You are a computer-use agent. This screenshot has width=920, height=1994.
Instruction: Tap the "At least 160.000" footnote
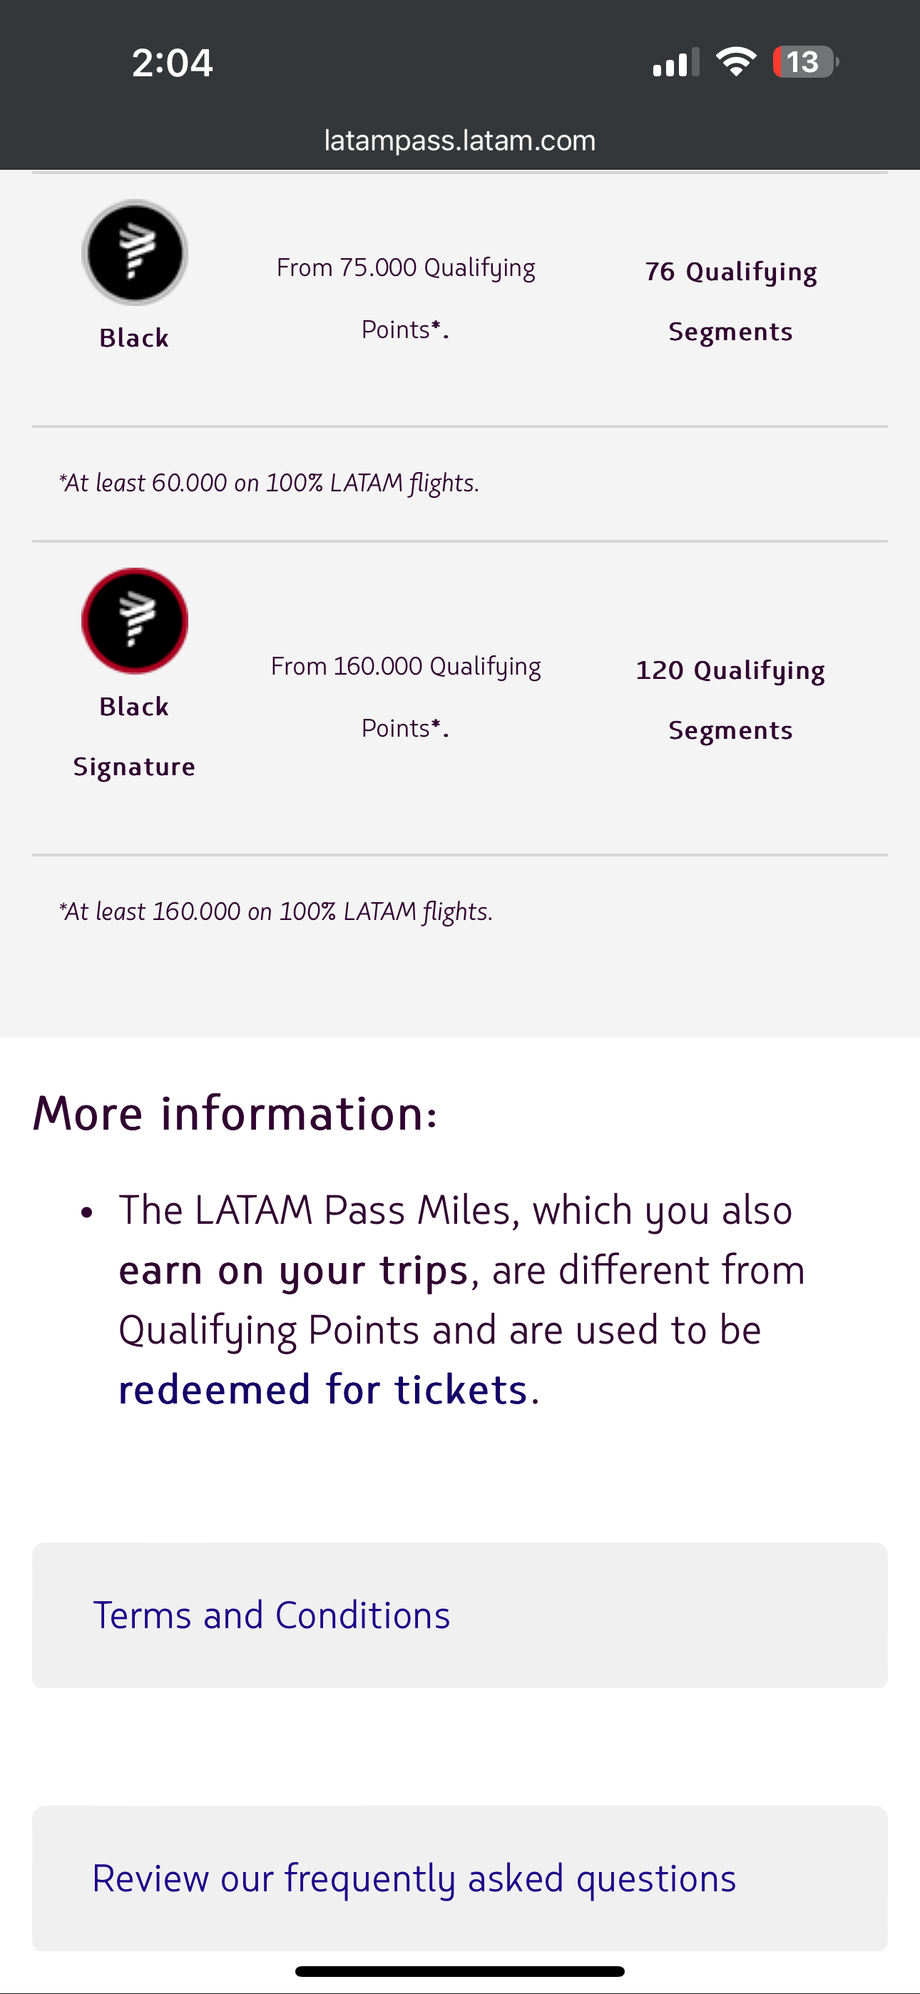pyautogui.click(x=276, y=911)
